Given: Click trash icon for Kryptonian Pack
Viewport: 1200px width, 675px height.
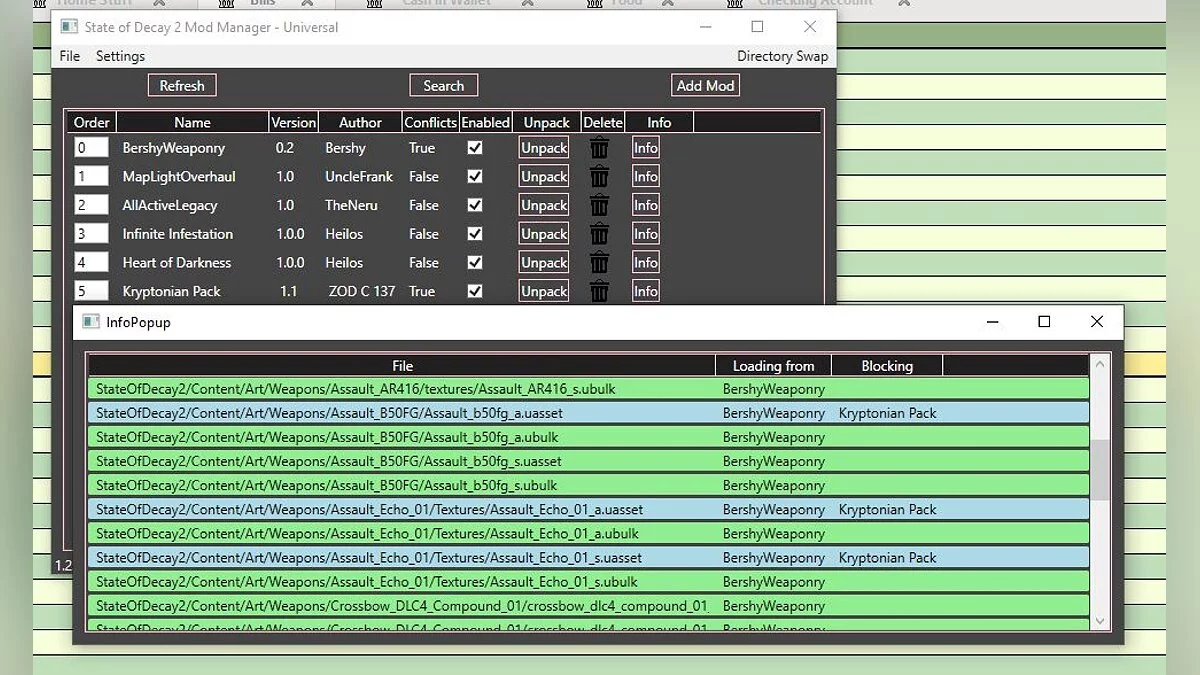Looking at the screenshot, I should [599, 291].
